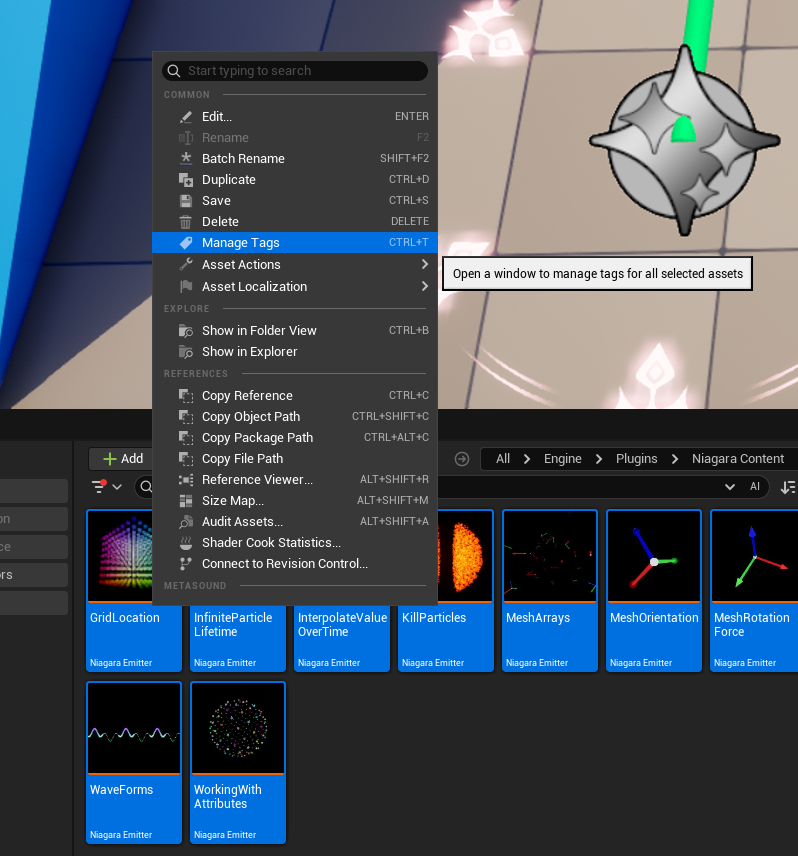Select Save in the context menu
798x856 pixels.
[x=295, y=201]
